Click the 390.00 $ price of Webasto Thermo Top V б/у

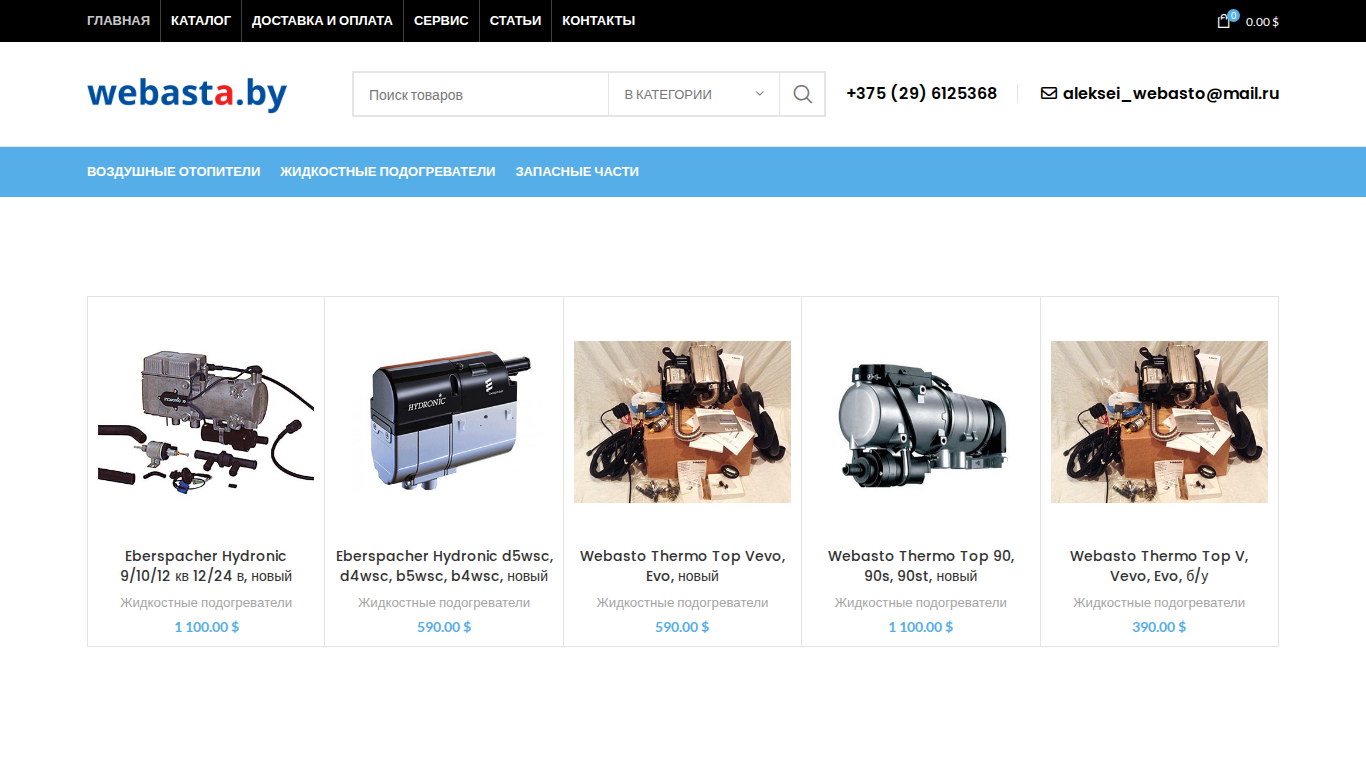[x=1159, y=627]
